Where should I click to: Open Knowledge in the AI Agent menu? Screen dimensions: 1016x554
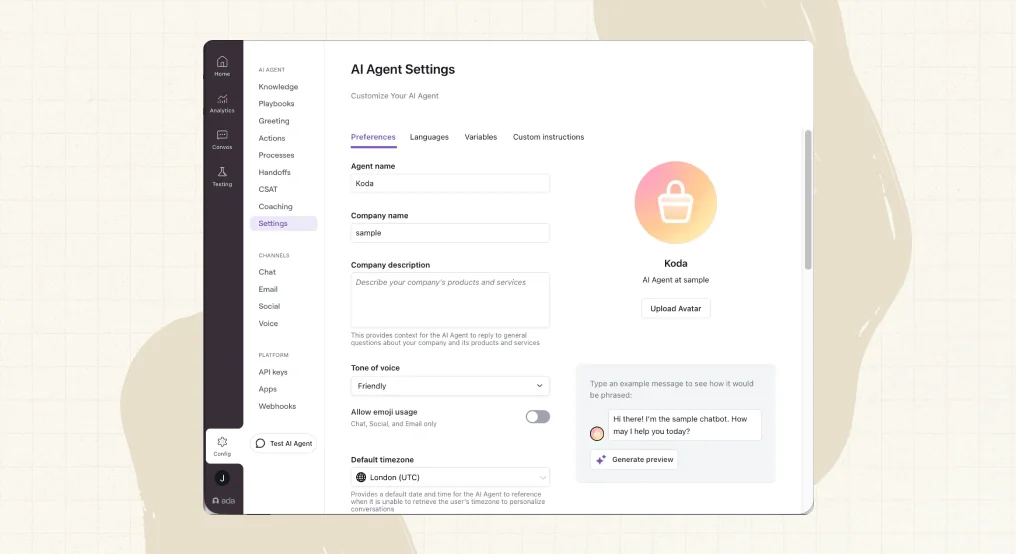(278, 87)
